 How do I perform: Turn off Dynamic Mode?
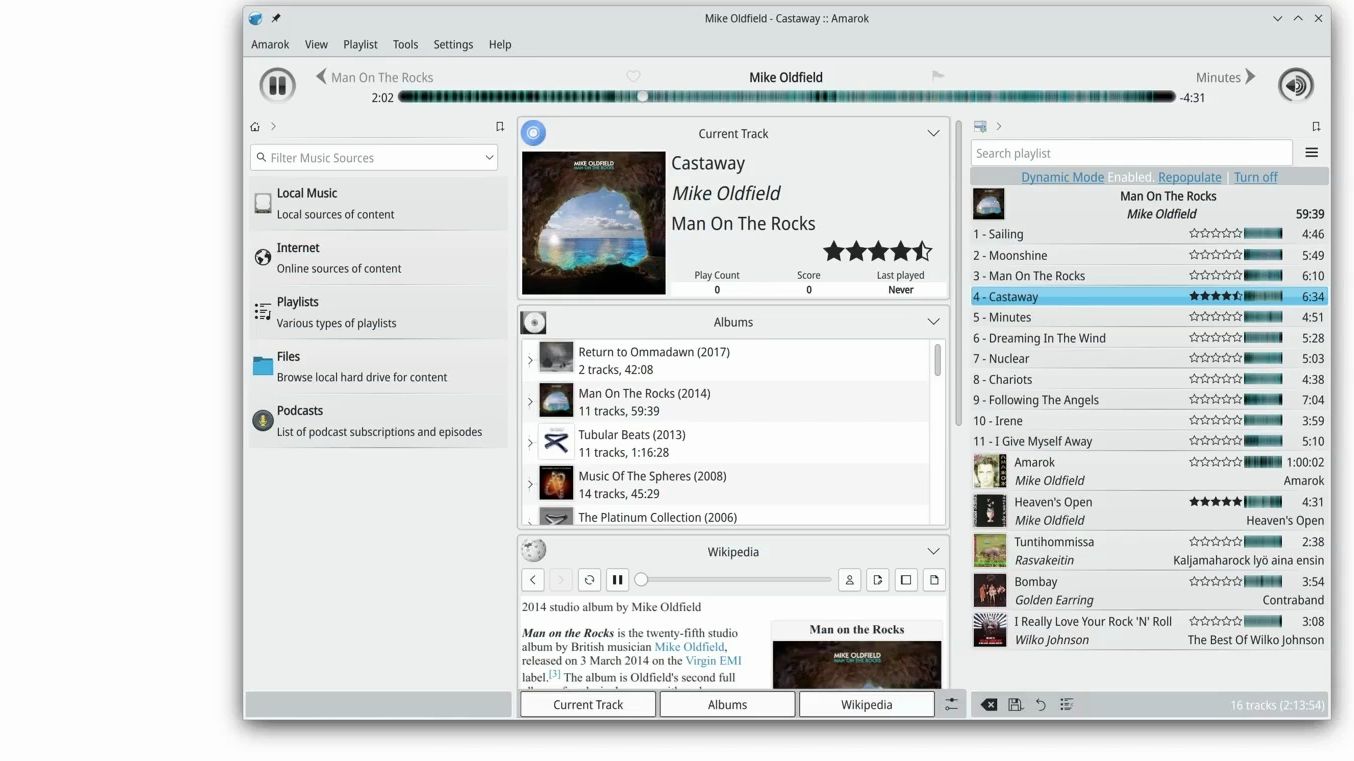[1255, 177]
